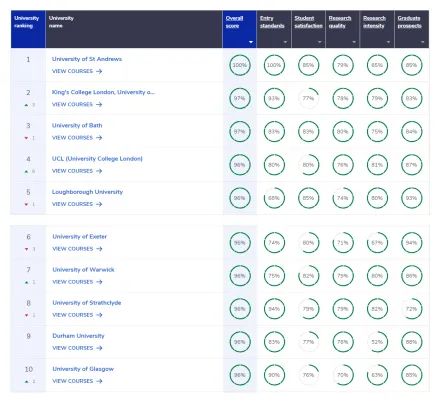Image resolution: width=440 pixels, height=403 pixels.
Task: Click Glasgow entry standards 90% circle
Action: 274,375
